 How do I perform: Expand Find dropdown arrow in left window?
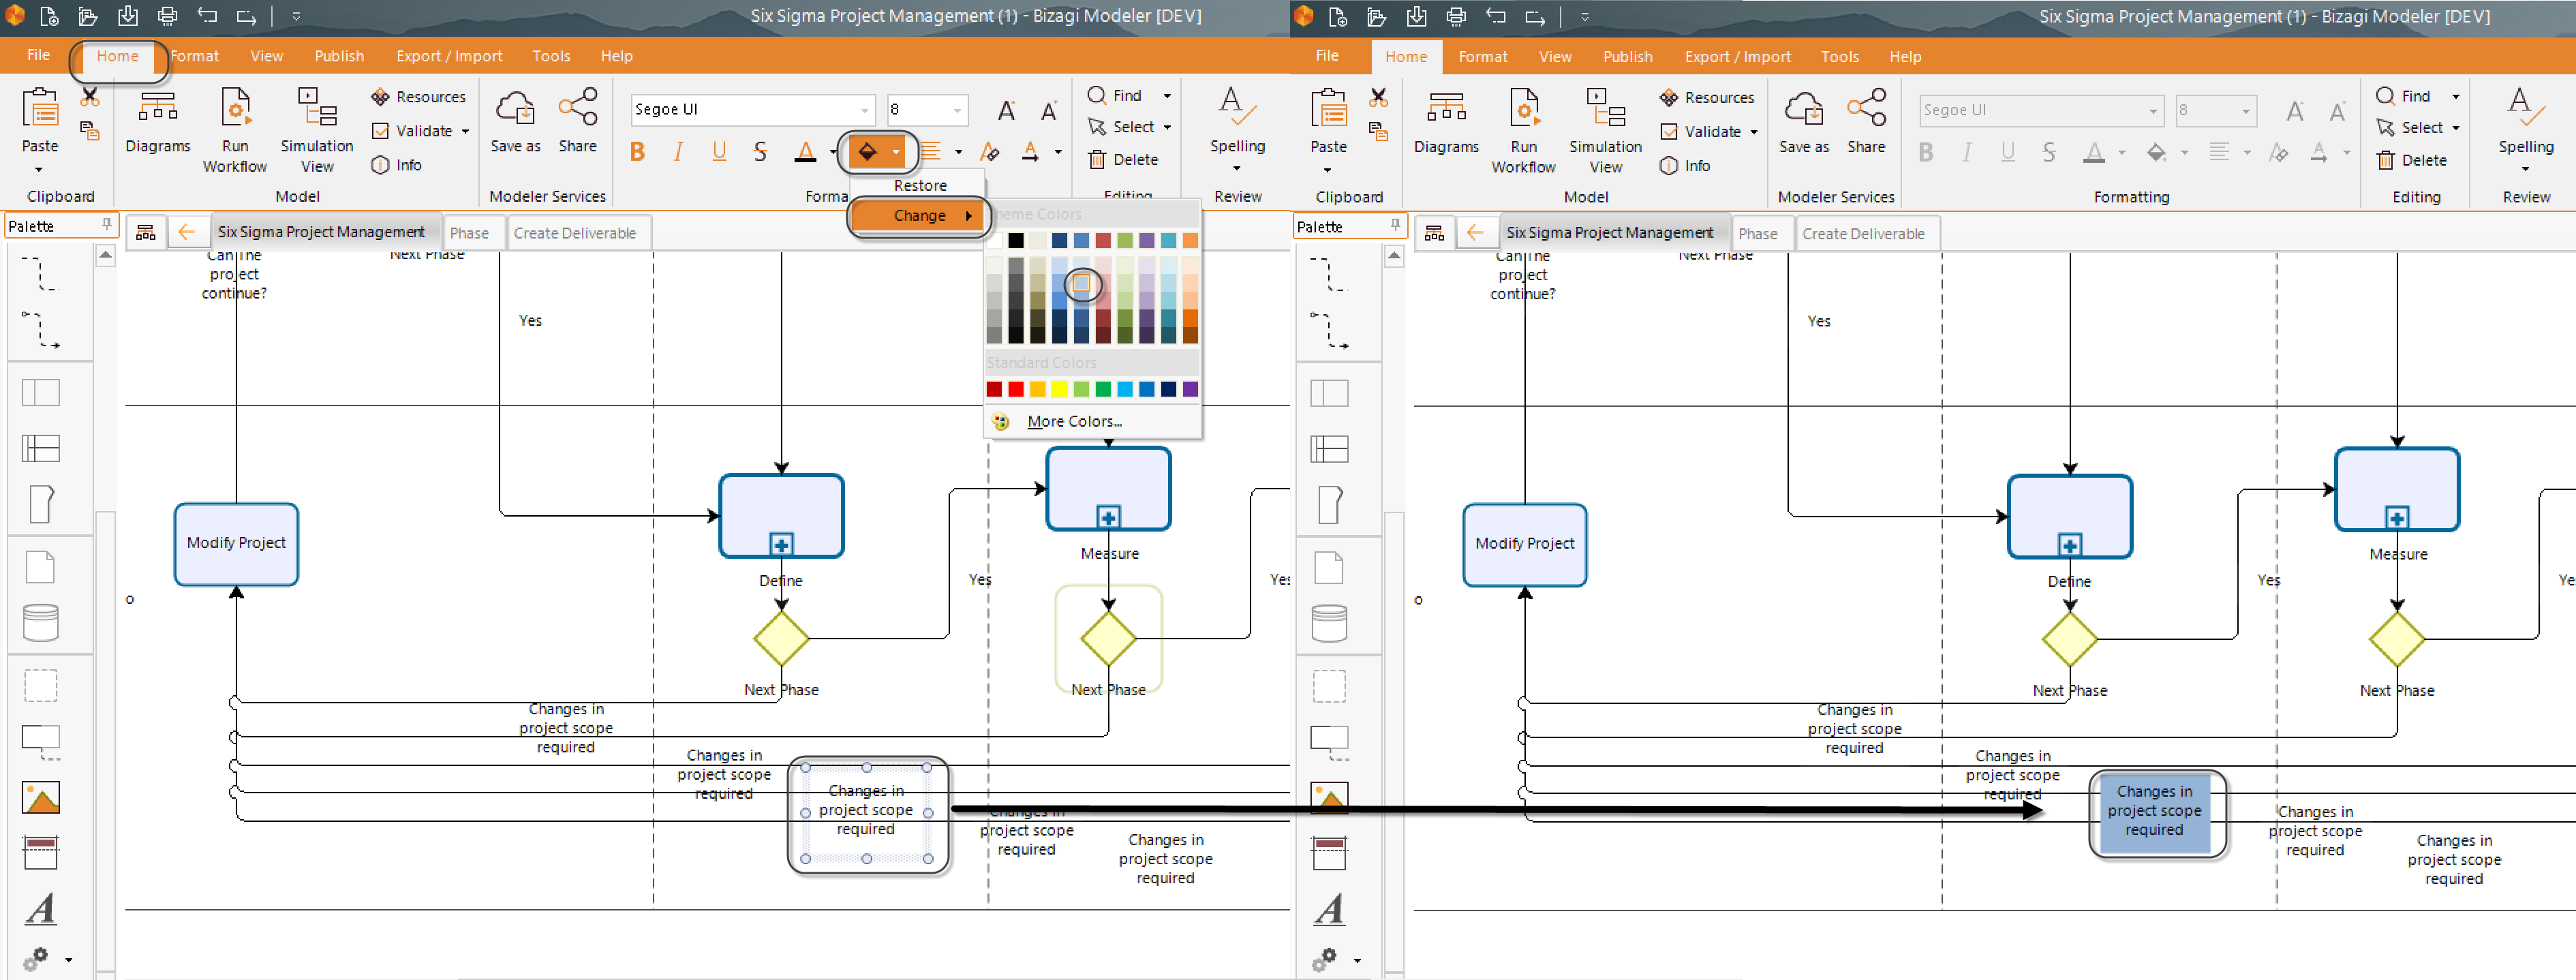pyautogui.click(x=1167, y=96)
